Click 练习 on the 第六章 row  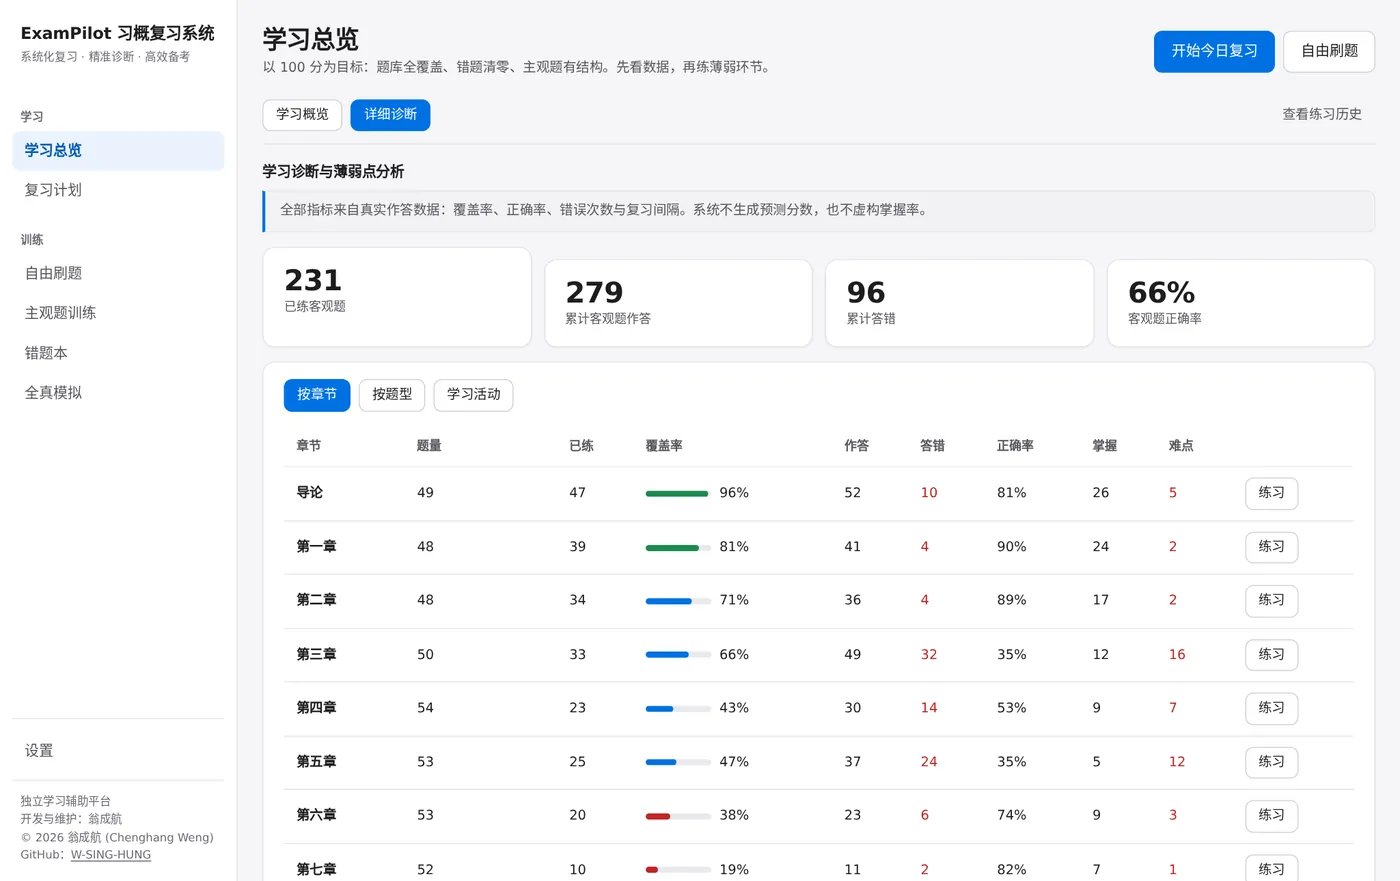click(1271, 816)
